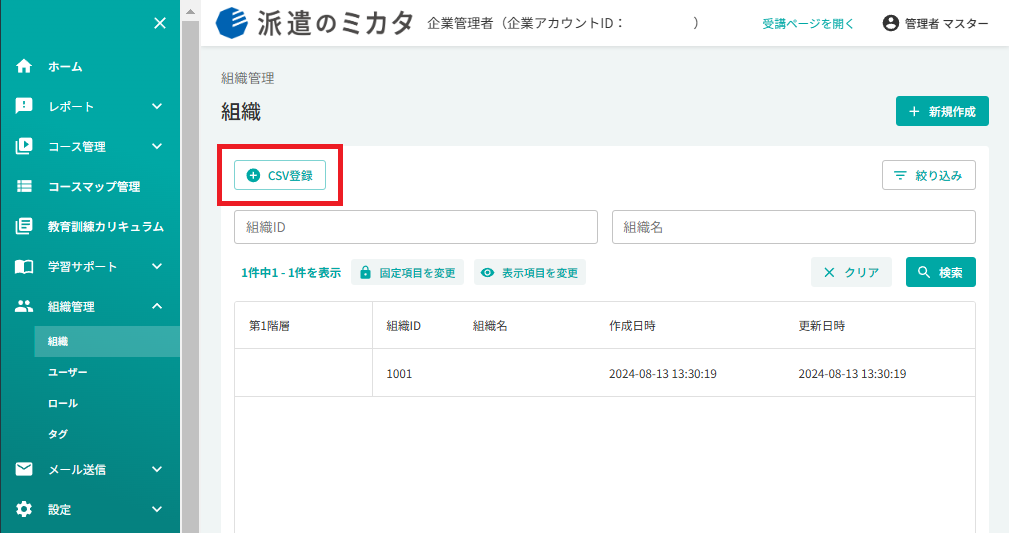This screenshot has width=1009, height=533.
Task: Click the 新規作成 button
Action: (942, 111)
